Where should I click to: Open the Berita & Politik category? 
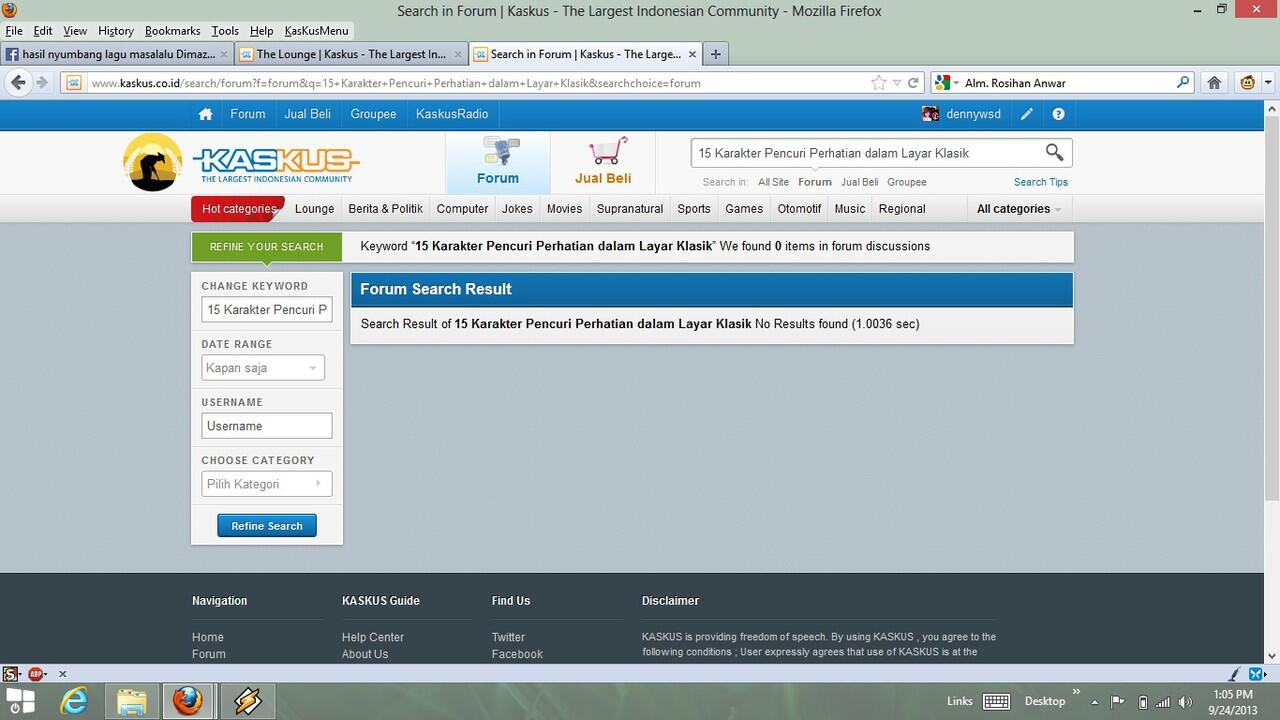[x=385, y=209]
